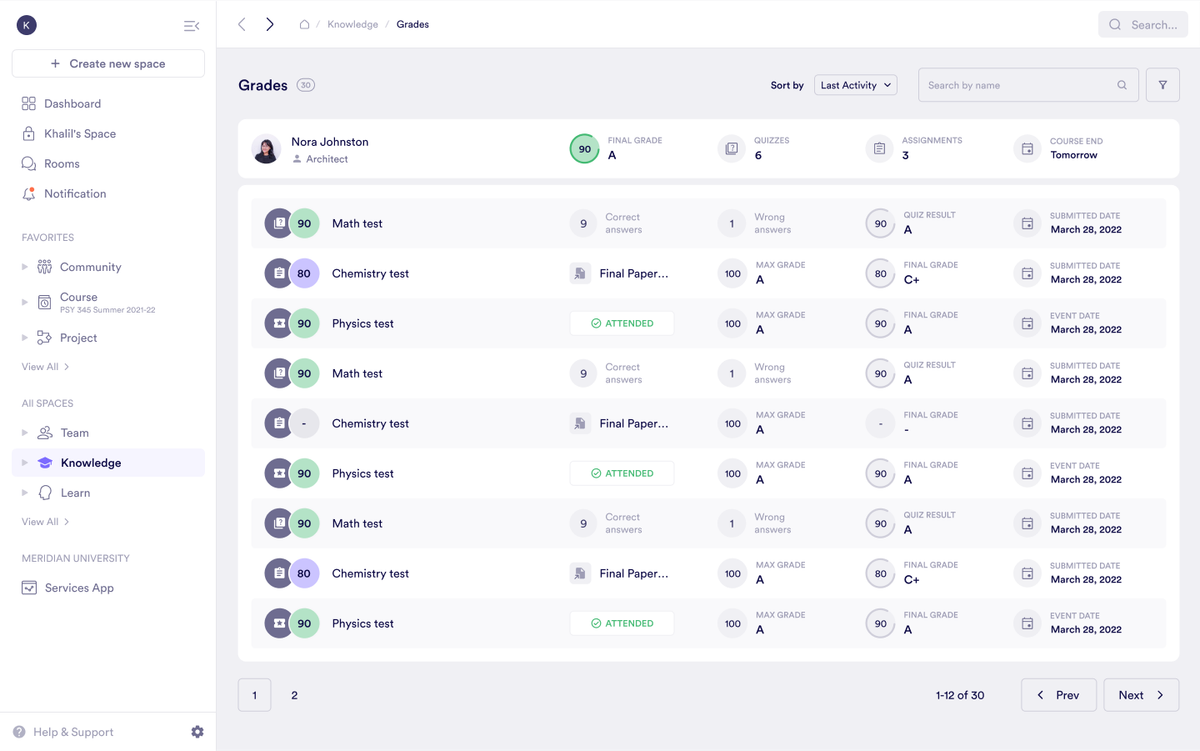Click the magnifier in Search by name
Image resolution: width=1200 pixels, height=751 pixels.
click(1122, 85)
